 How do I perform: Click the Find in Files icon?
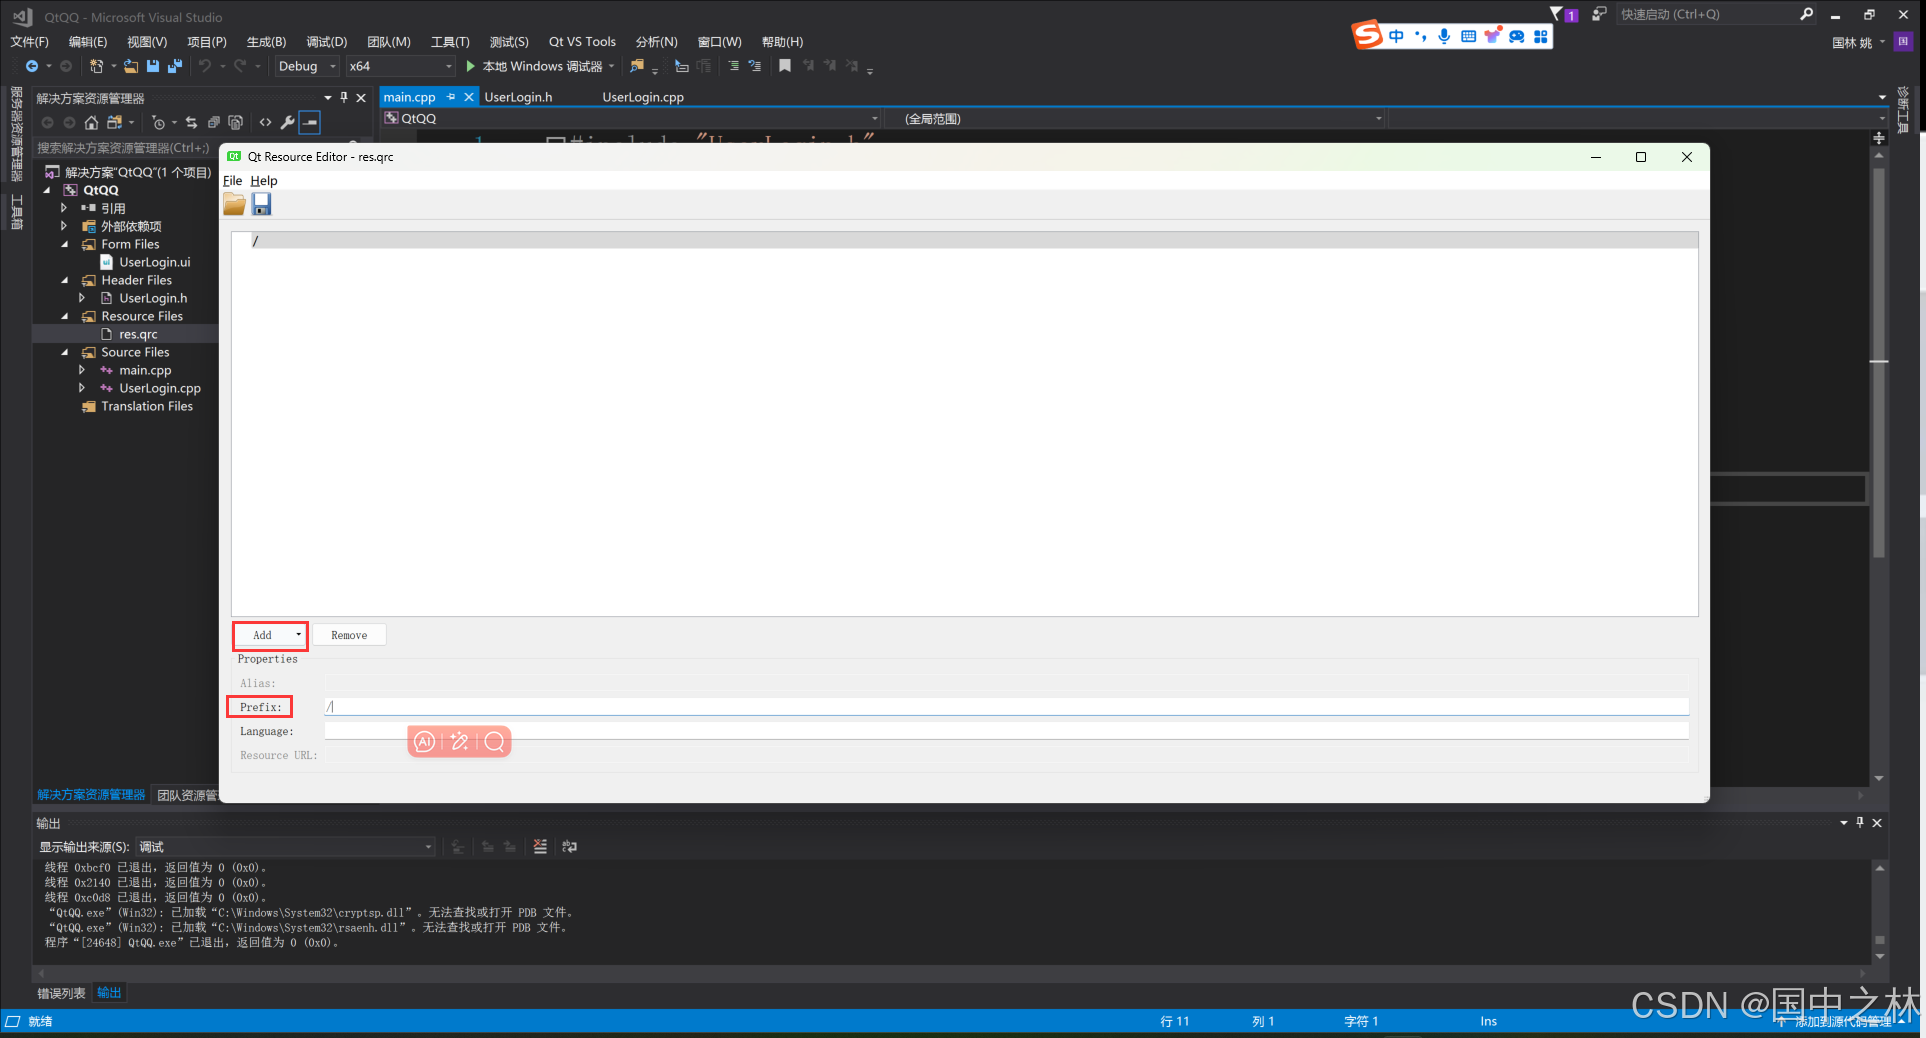click(x=637, y=66)
